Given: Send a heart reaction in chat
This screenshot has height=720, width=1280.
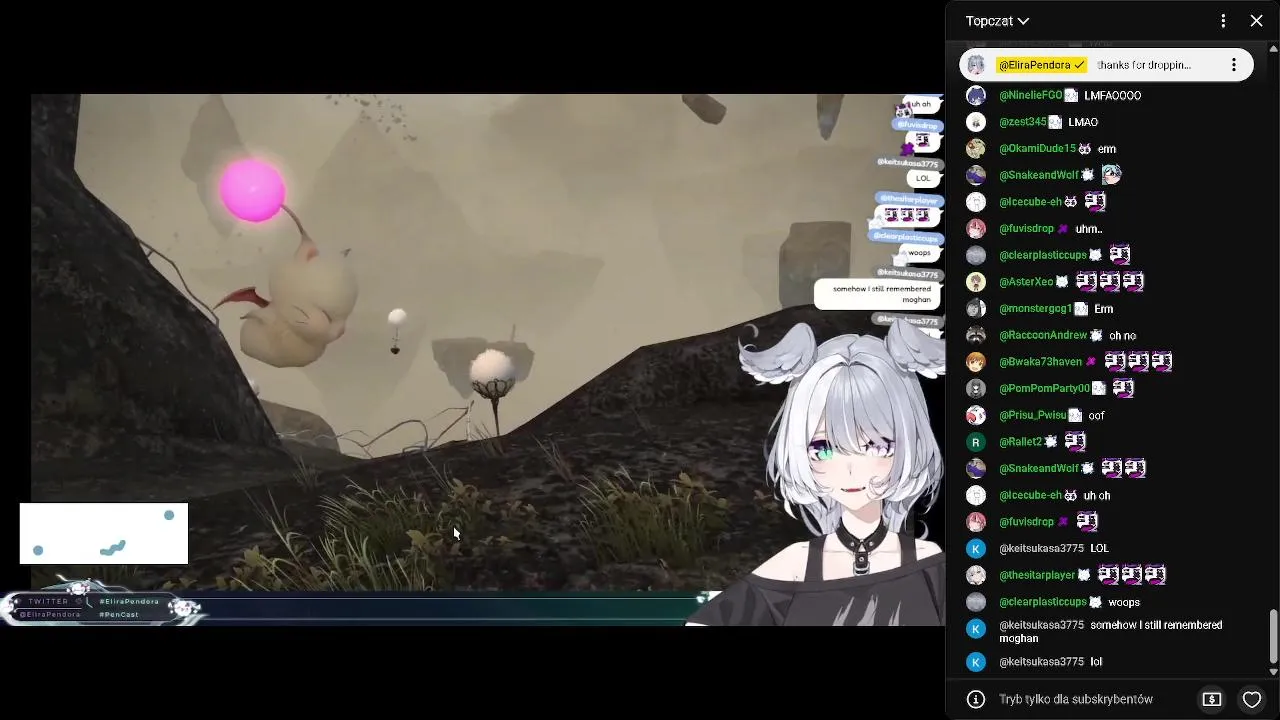Looking at the screenshot, I should pyautogui.click(x=1252, y=699).
